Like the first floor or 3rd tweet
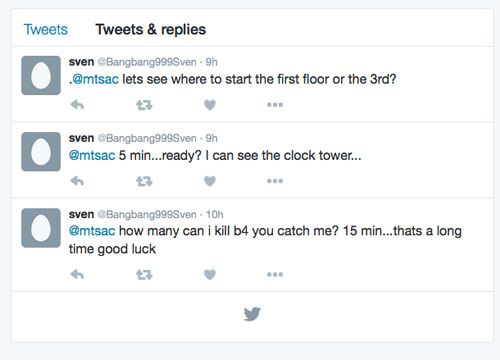The width and height of the screenshot is (500, 360). tap(210, 105)
